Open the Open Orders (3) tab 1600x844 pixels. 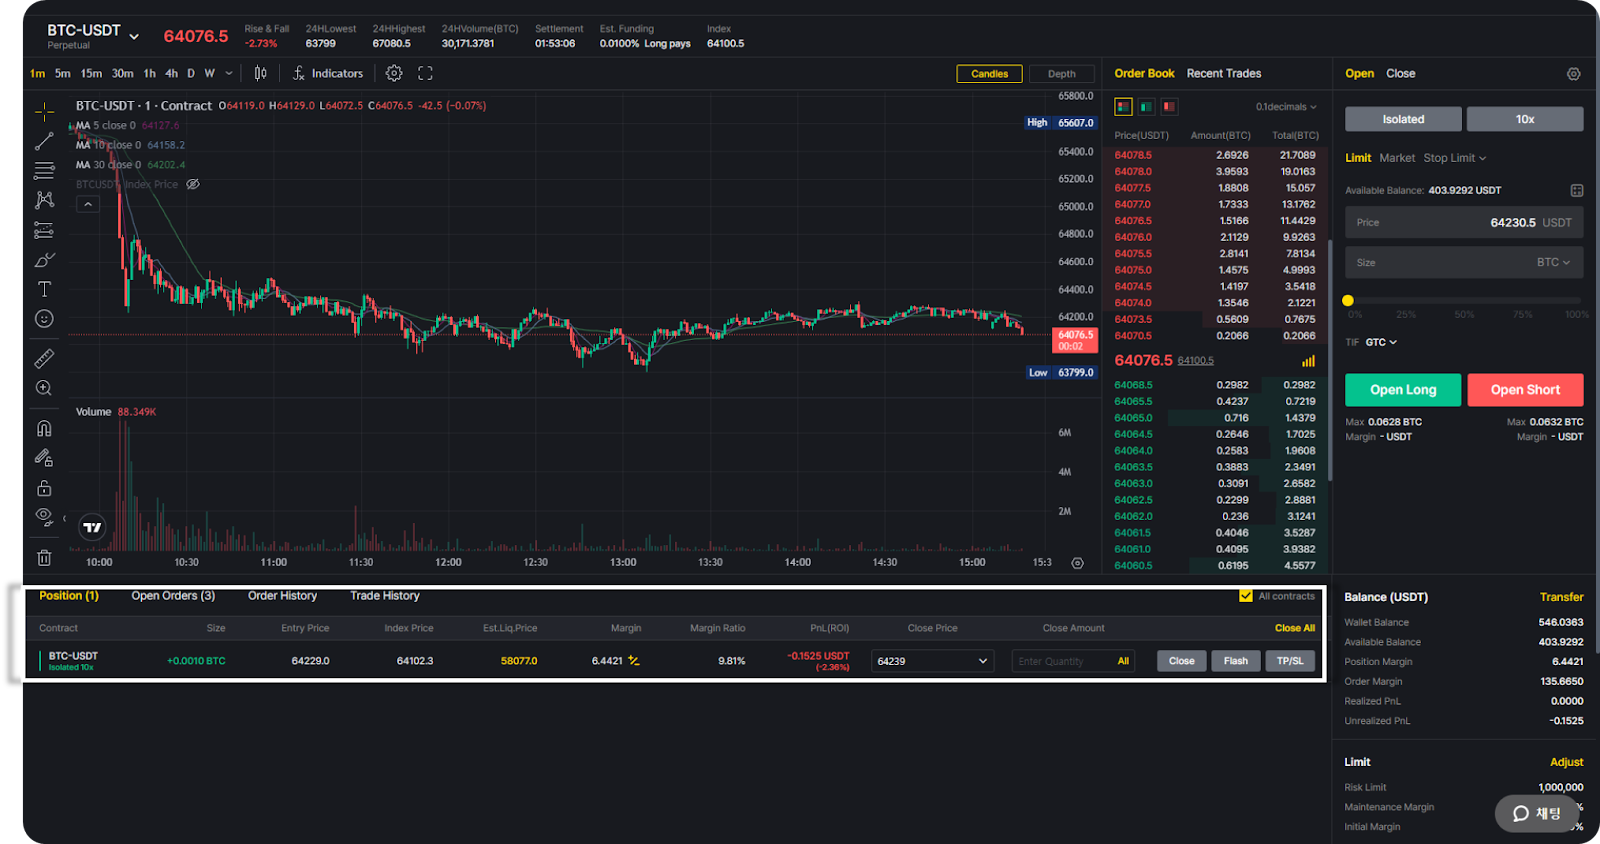(x=173, y=596)
